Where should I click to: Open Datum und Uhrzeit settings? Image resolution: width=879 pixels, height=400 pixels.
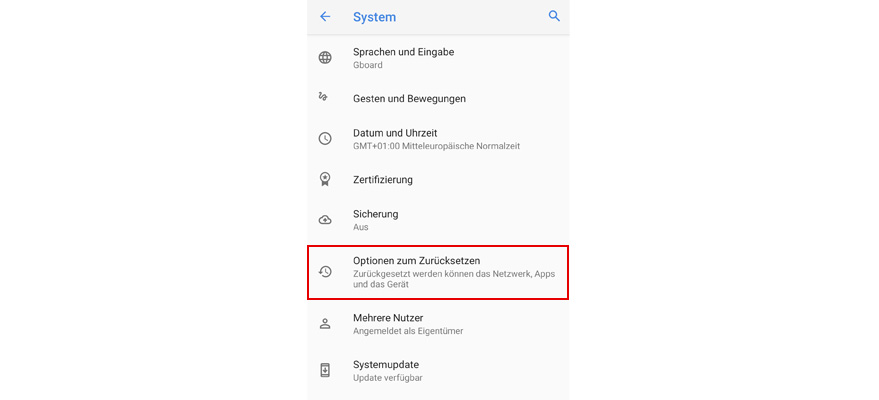click(395, 133)
